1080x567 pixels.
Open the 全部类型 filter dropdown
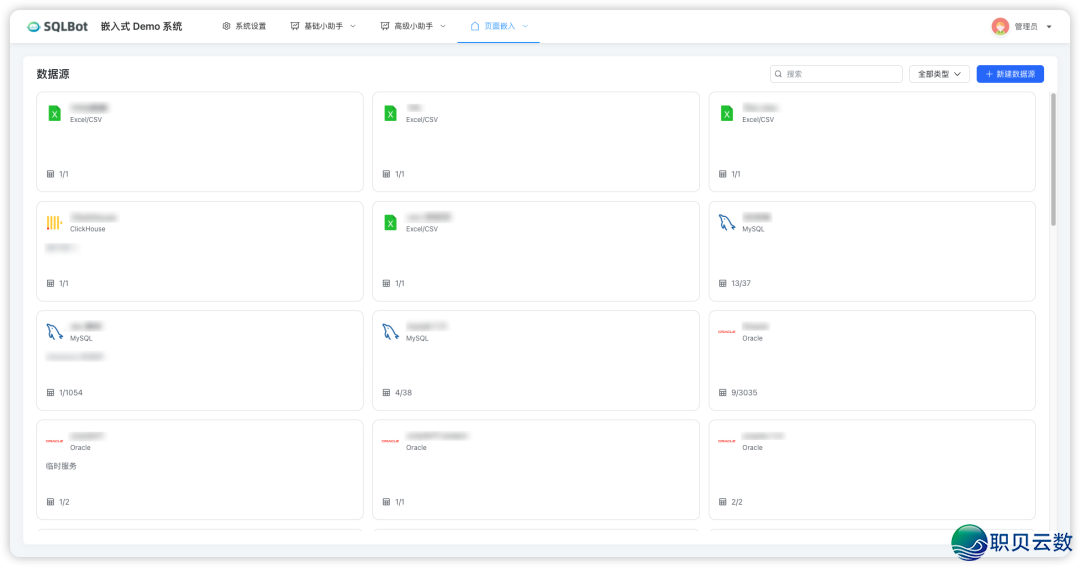pos(939,74)
